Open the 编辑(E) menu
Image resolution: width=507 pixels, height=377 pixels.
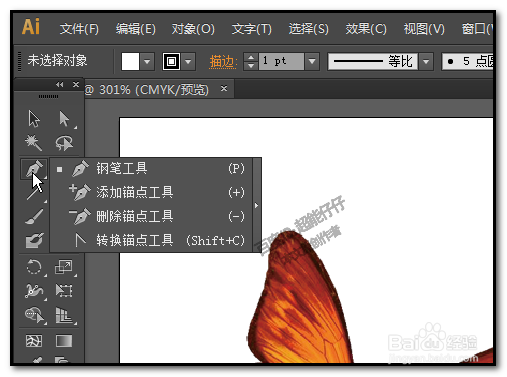[136, 29]
